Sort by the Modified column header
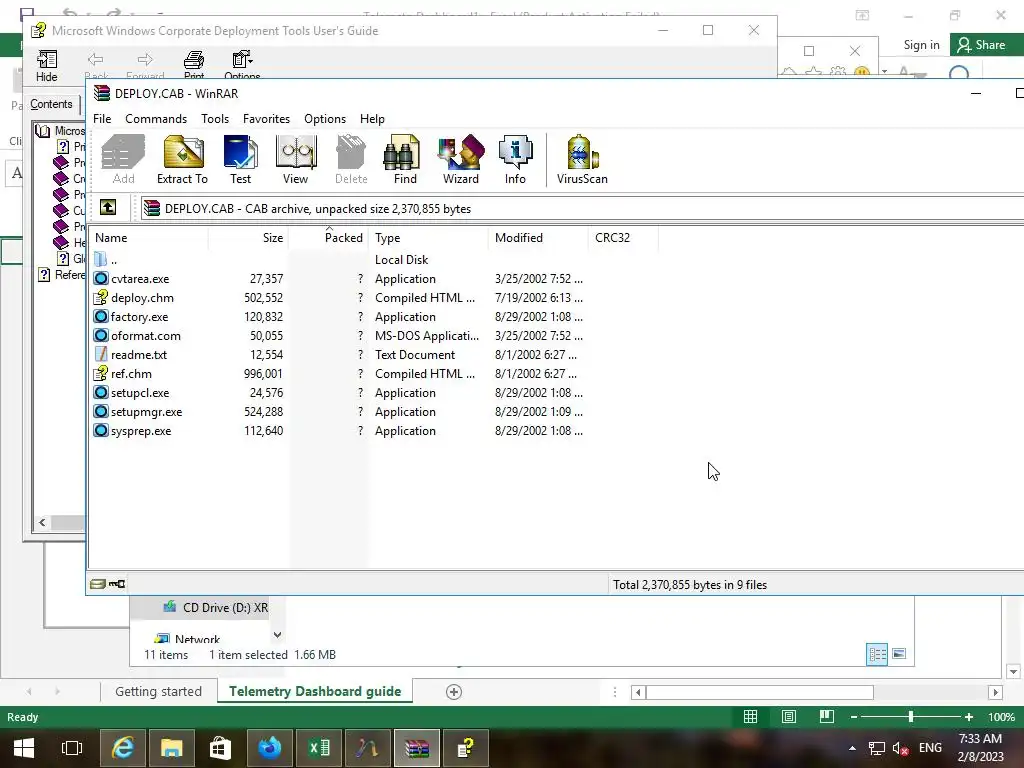Image resolution: width=1024 pixels, height=768 pixels. point(538,238)
